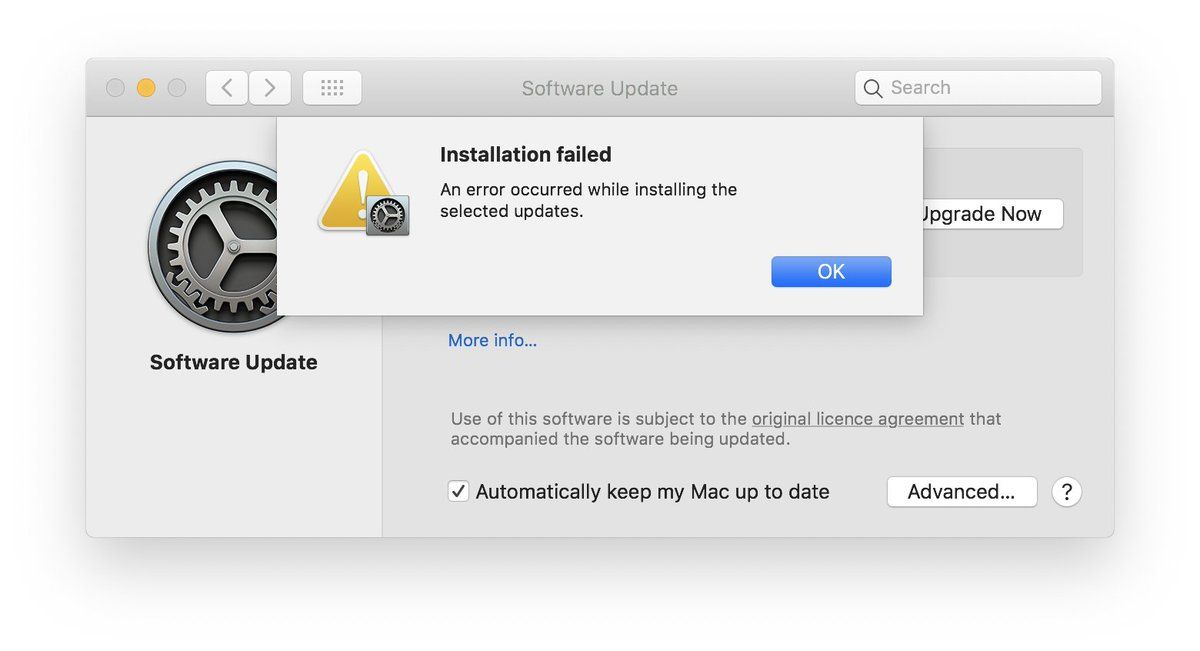Click the OK button in the error dialog
This screenshot has width=1200, height=651.
click(x=831, y=272)
